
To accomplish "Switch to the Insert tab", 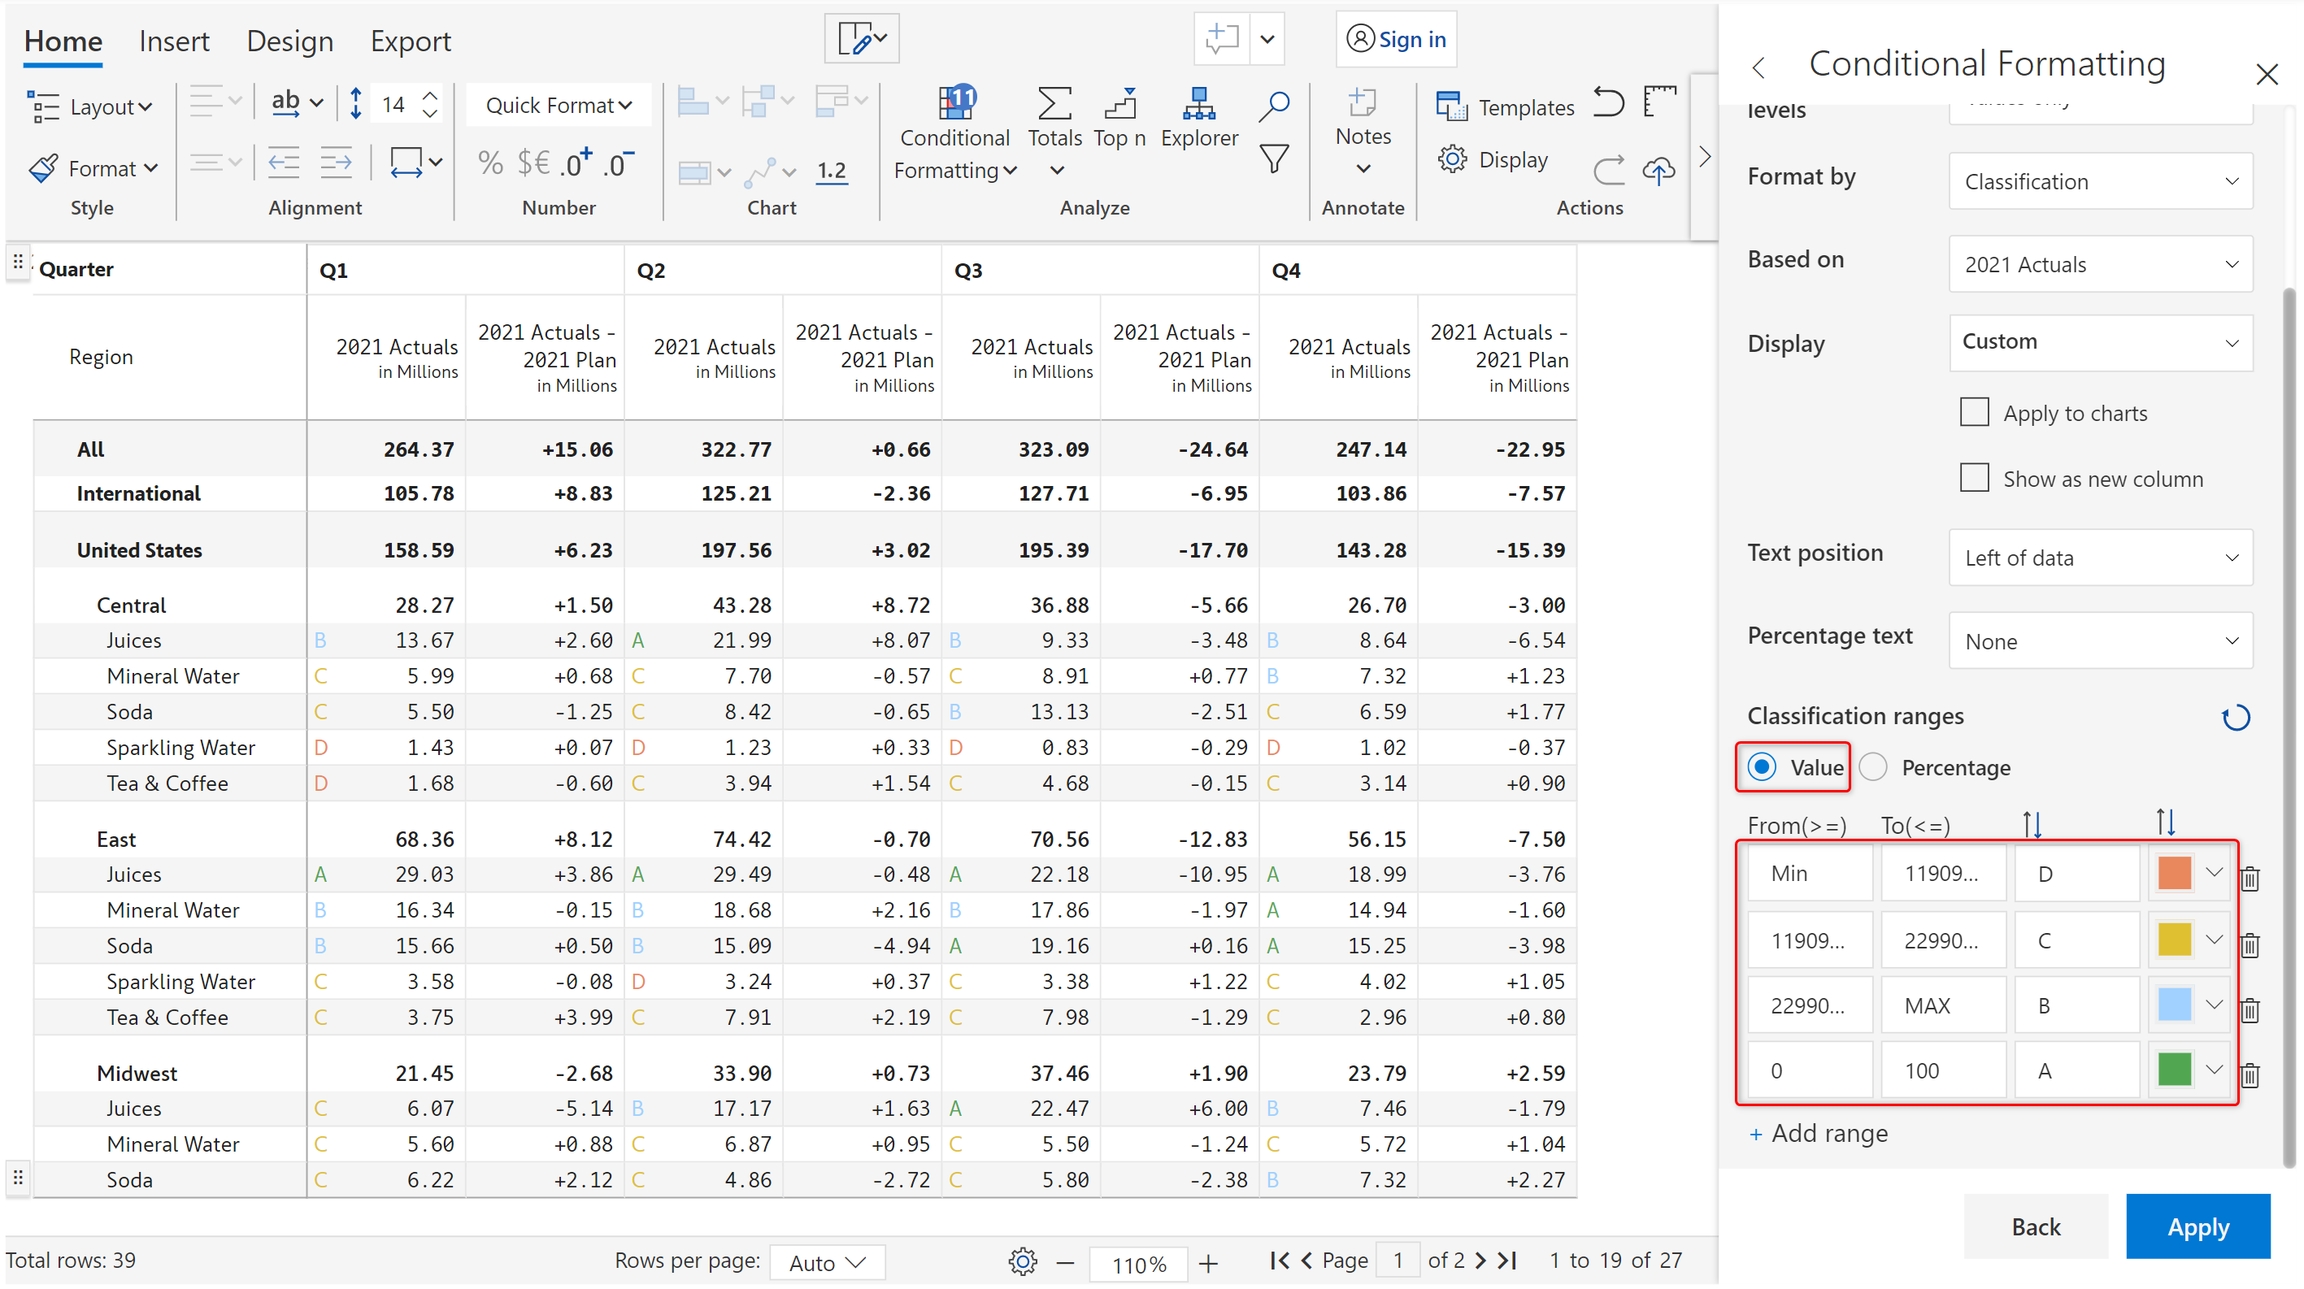I will coord(174,41).
